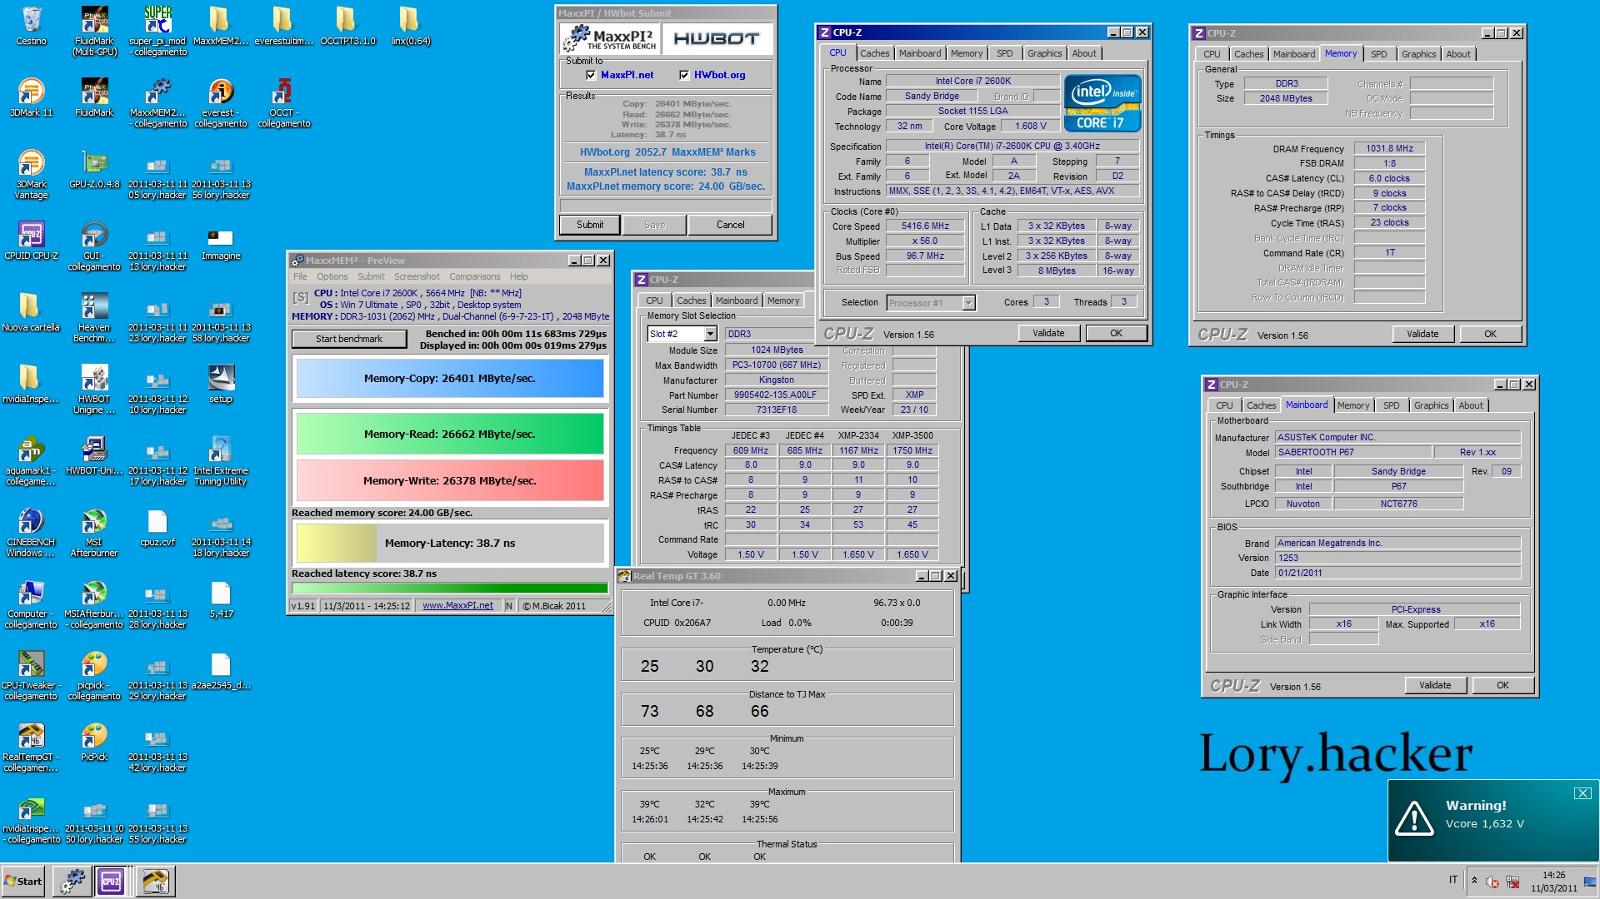Open cpuz.cvf file icon
Viewport: 1600px width, 899px height.
[x=158, y=527]
